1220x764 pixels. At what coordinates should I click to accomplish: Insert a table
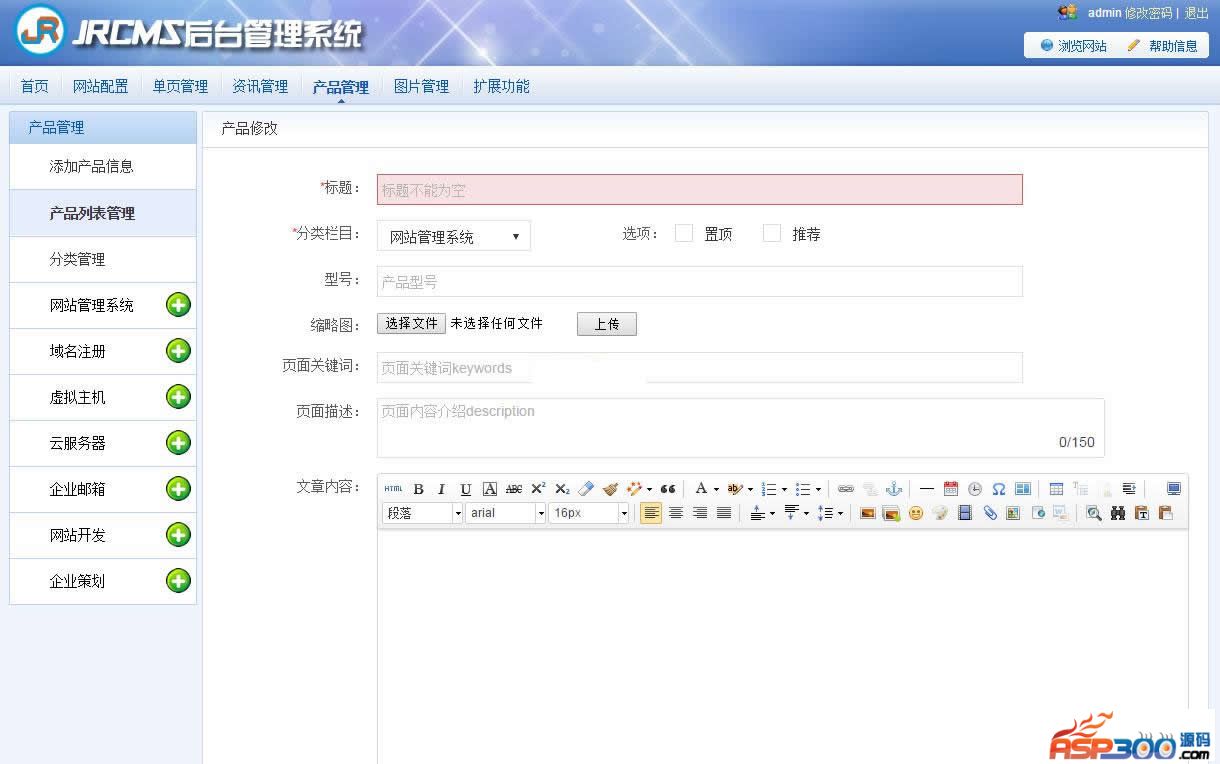click(1056, 489)
